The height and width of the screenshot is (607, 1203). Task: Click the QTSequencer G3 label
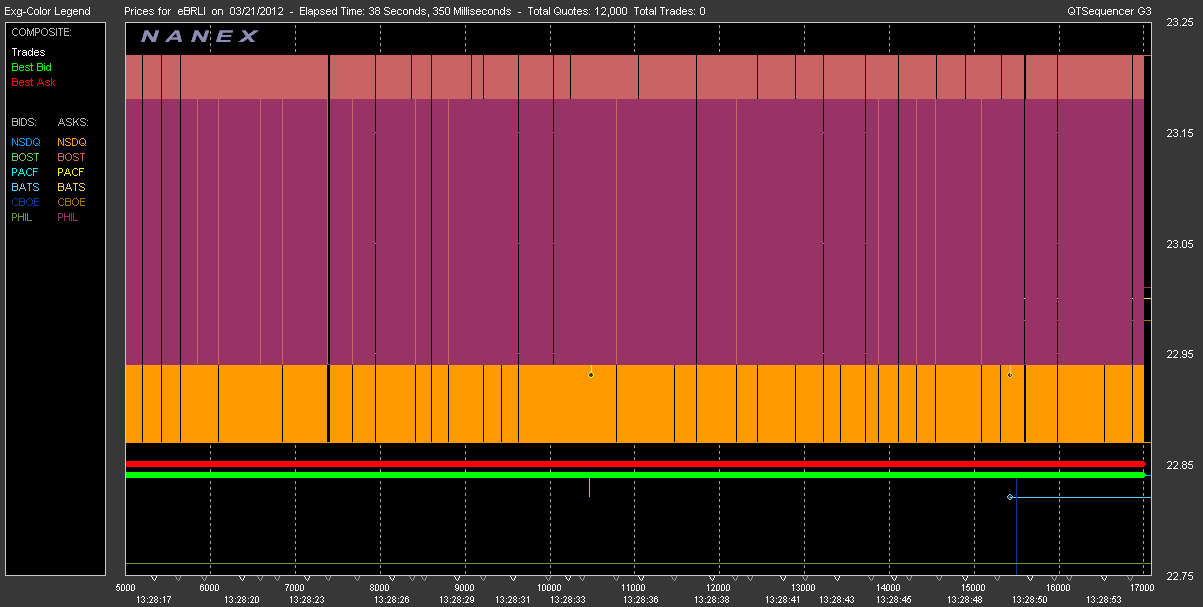pyautogui.click(x=1111, y=11)
